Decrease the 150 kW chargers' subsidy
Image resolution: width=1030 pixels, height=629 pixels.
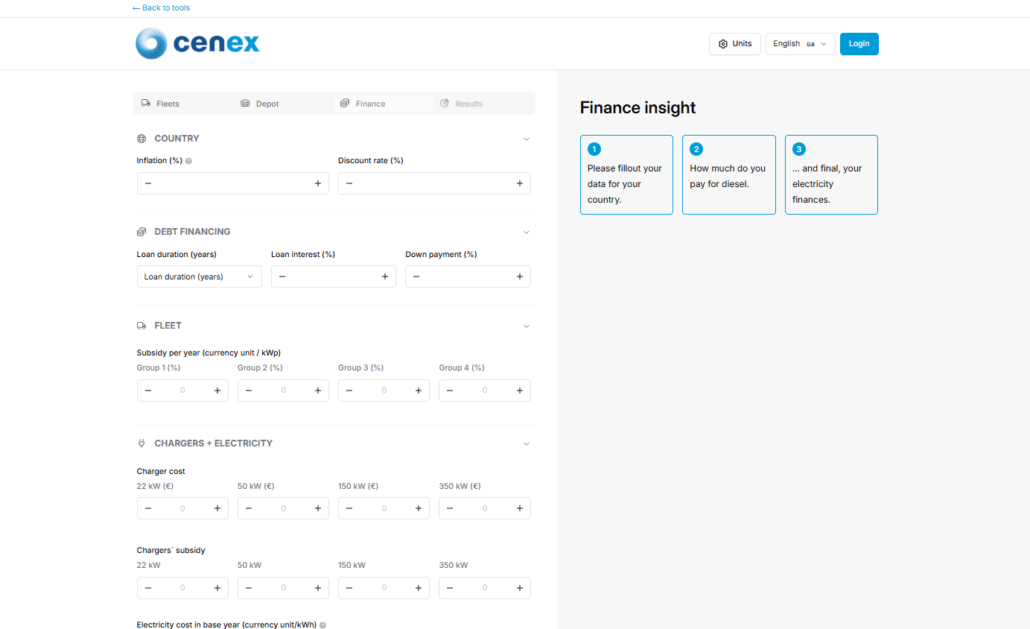pyautogui.click(x=349, y=588)
